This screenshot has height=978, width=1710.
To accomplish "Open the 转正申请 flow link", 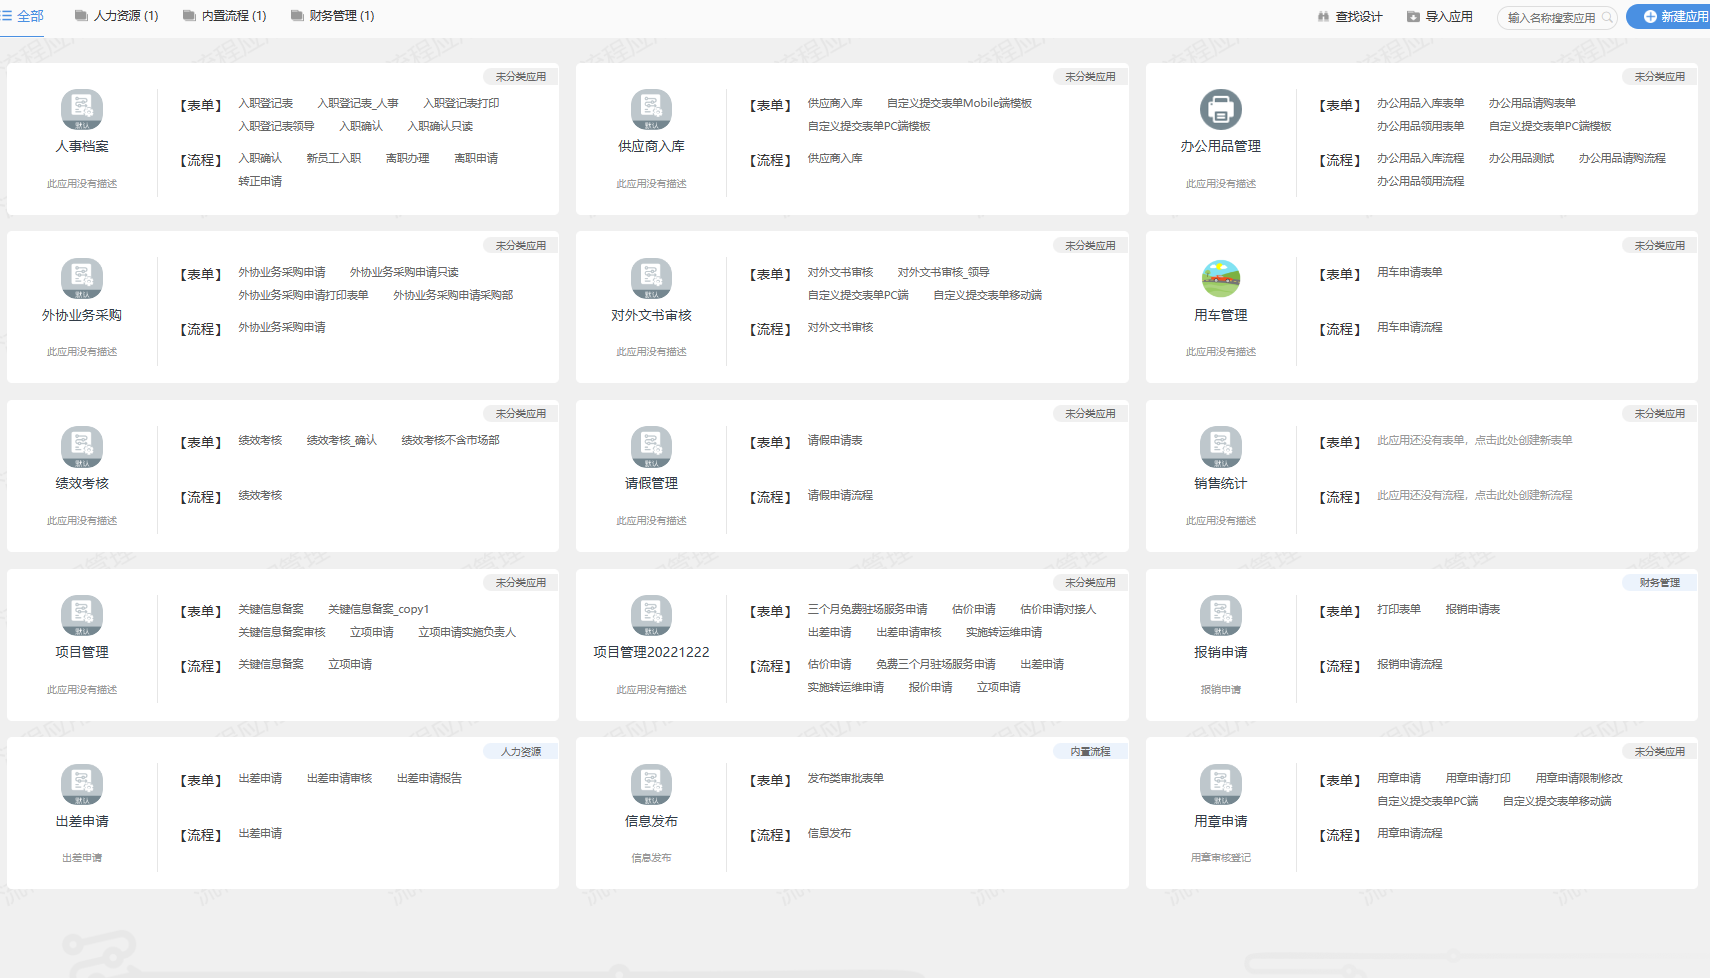I will (260, 181).
